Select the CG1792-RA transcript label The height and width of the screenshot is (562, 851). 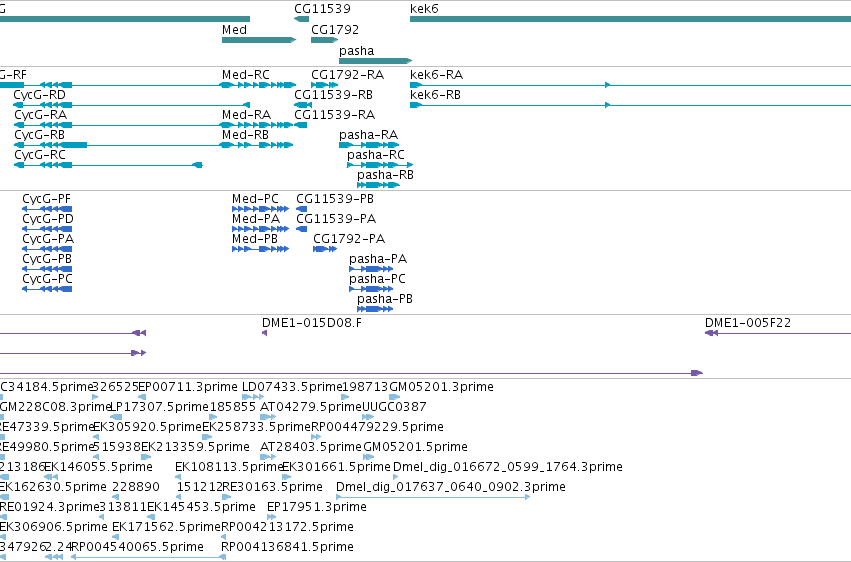point(347,75)
